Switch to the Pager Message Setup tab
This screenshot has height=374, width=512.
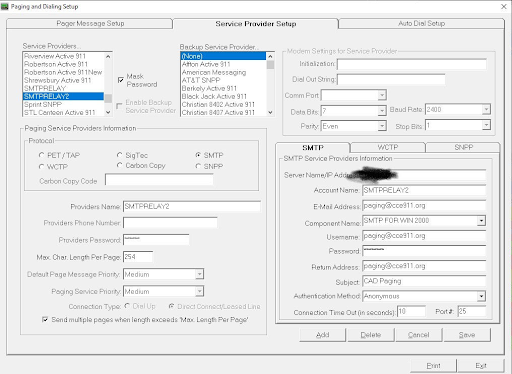click(90, 23)
